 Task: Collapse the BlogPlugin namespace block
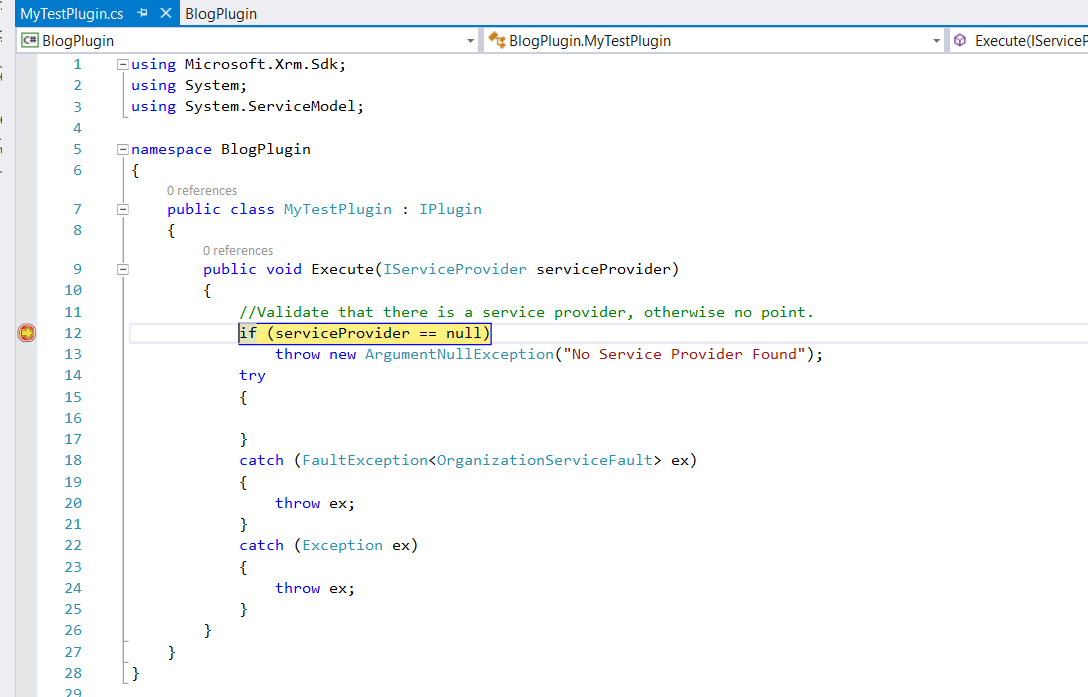click(123, 149)
